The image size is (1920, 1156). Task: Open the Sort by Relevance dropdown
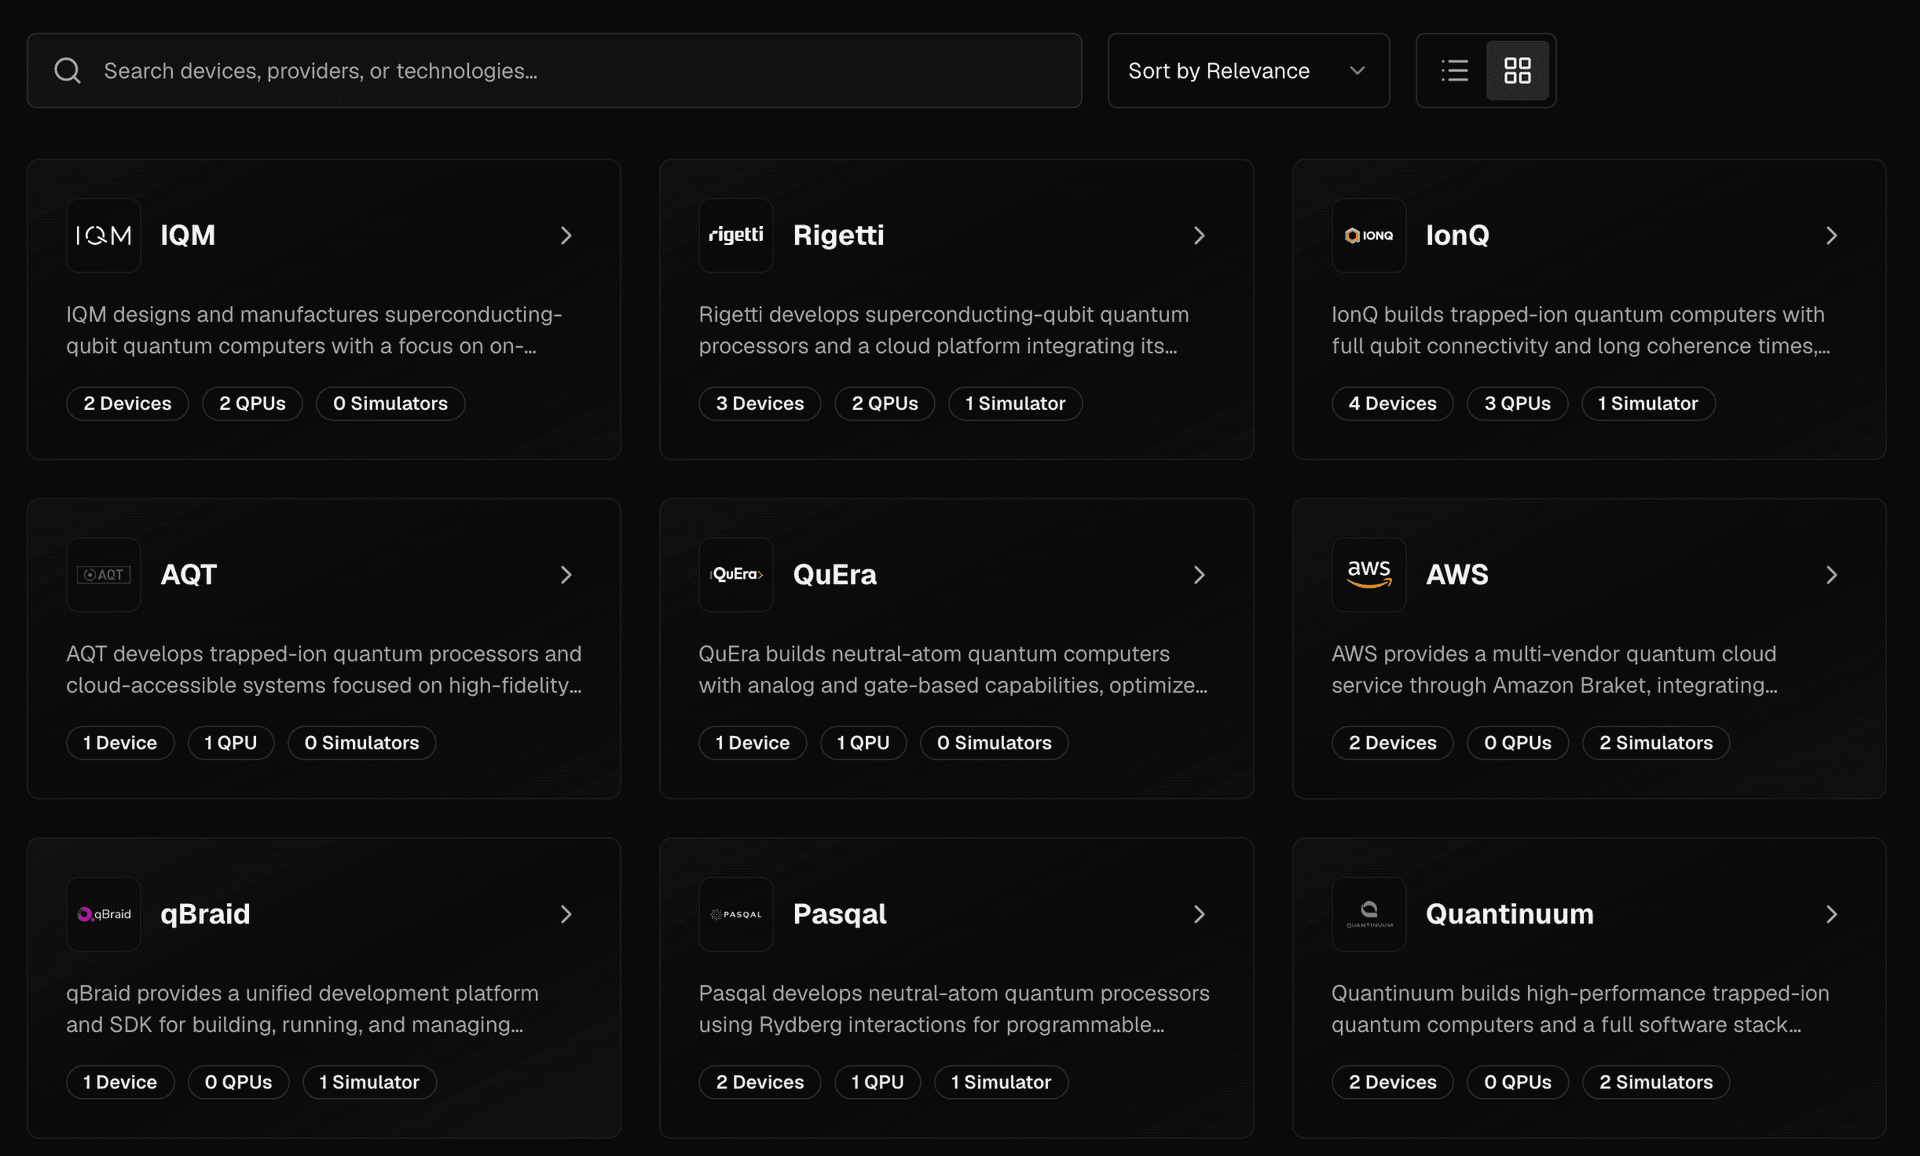click(1248, 71)
